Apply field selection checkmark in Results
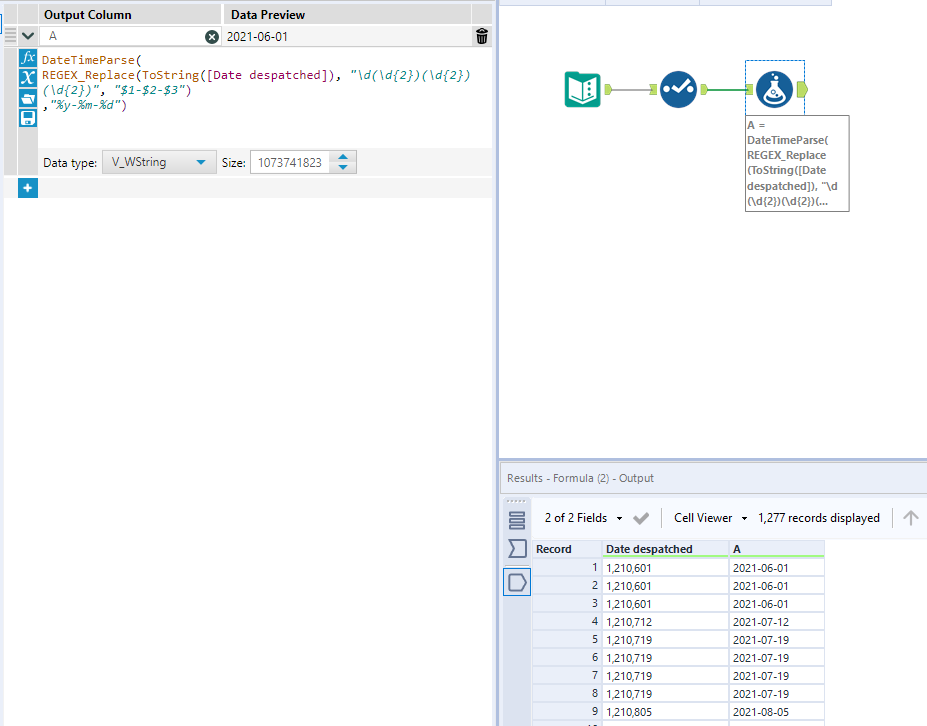Image resolution: width=927 pixels, height=726 pixels. 641,518
